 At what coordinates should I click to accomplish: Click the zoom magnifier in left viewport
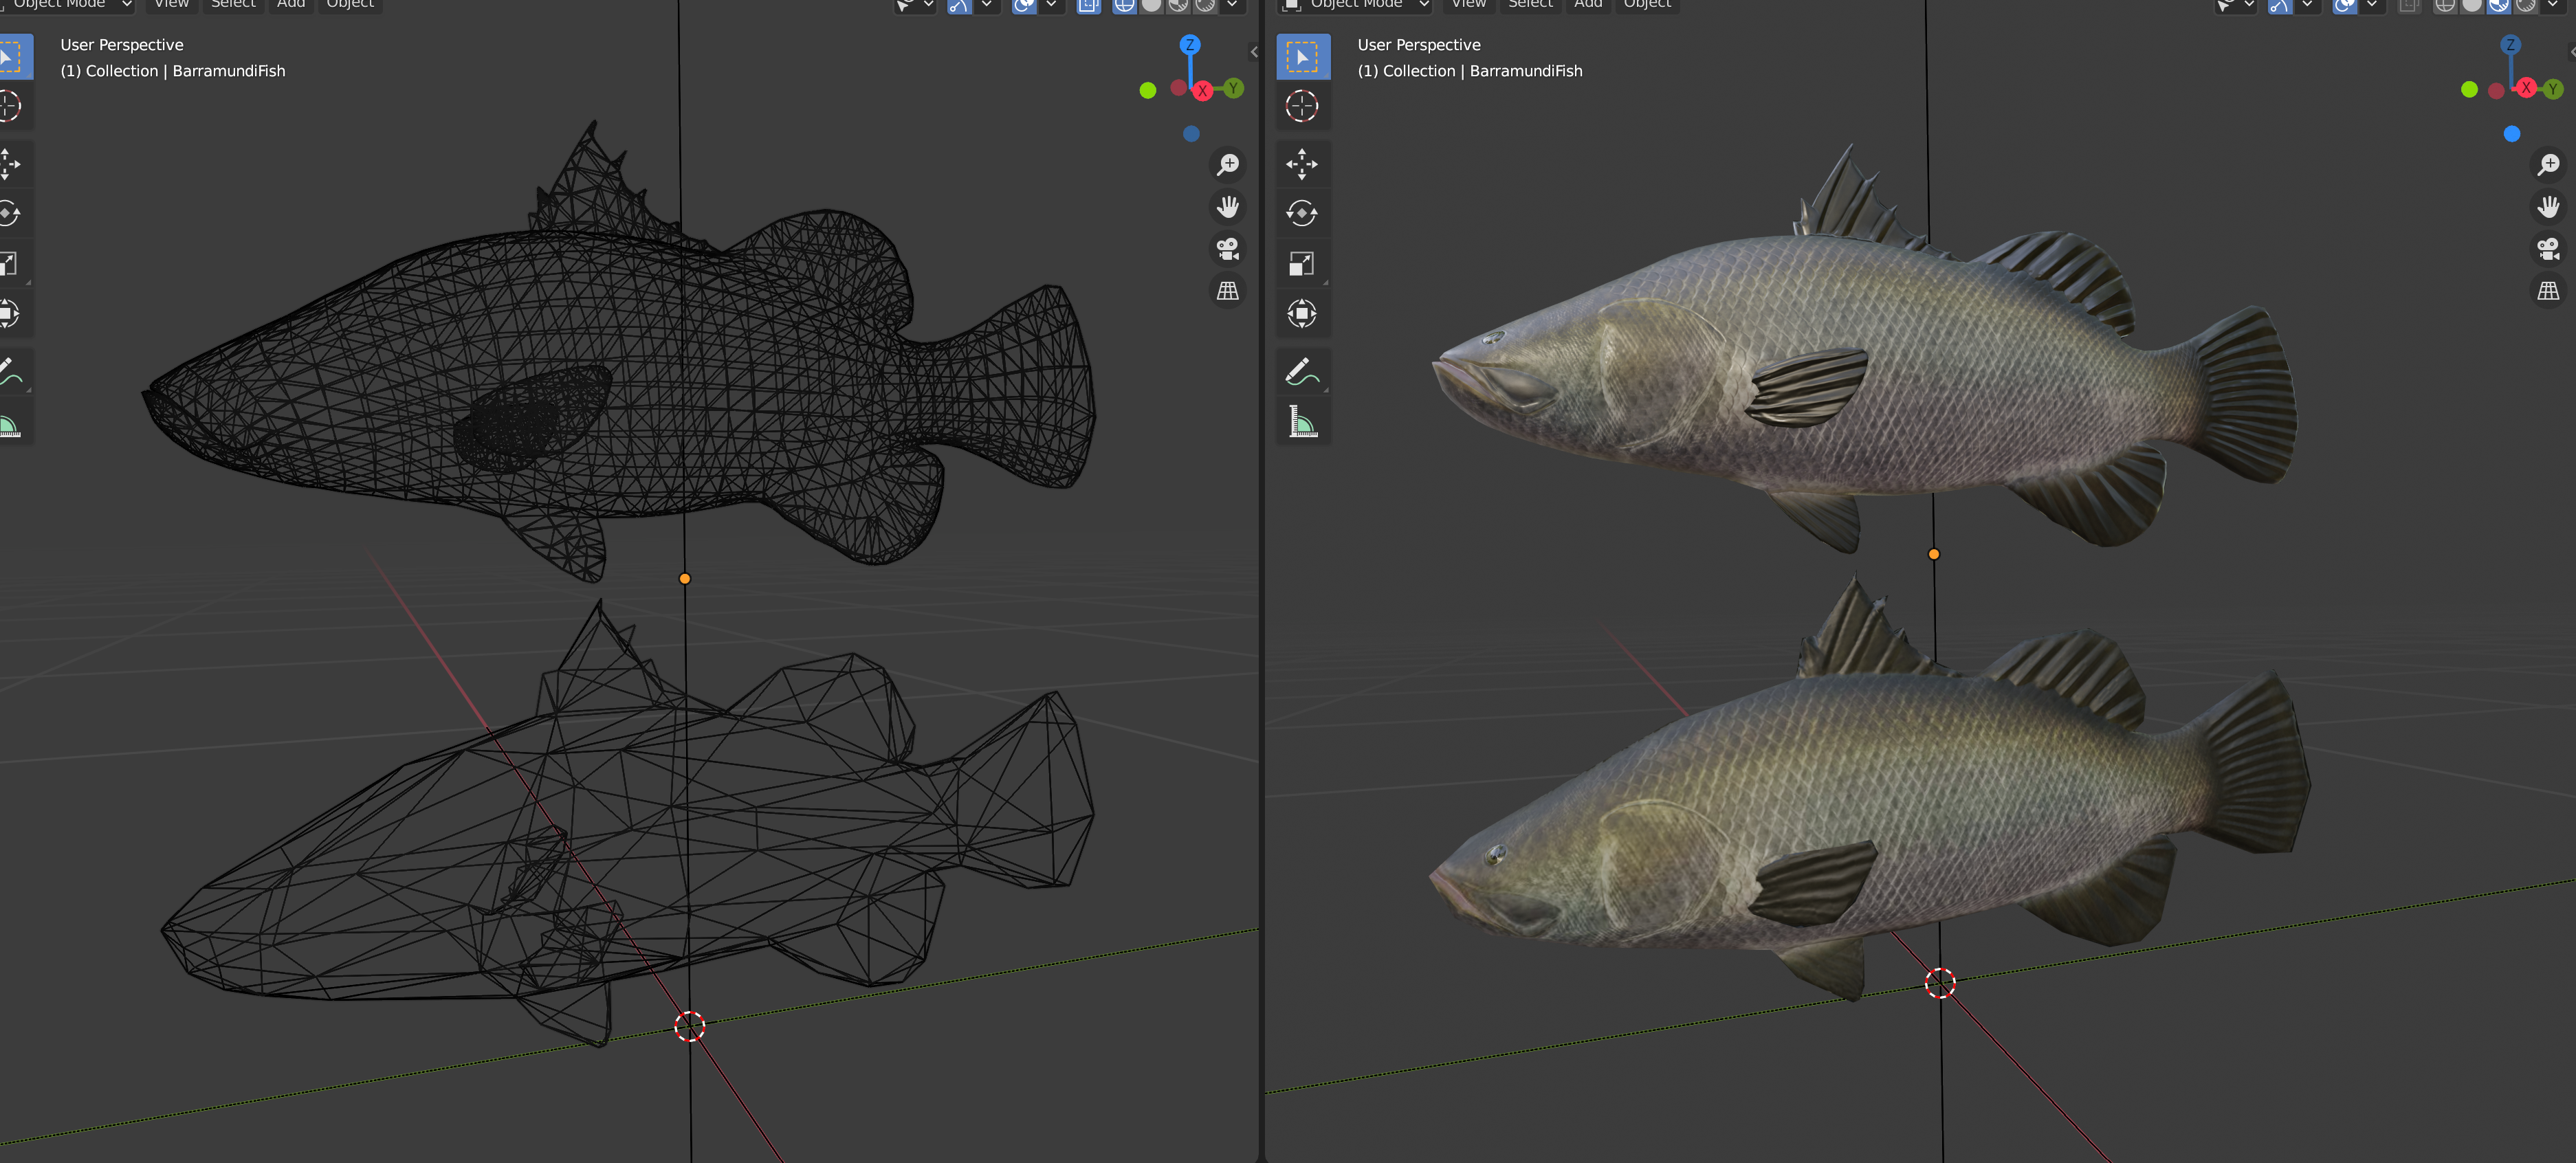(1228, 164)
